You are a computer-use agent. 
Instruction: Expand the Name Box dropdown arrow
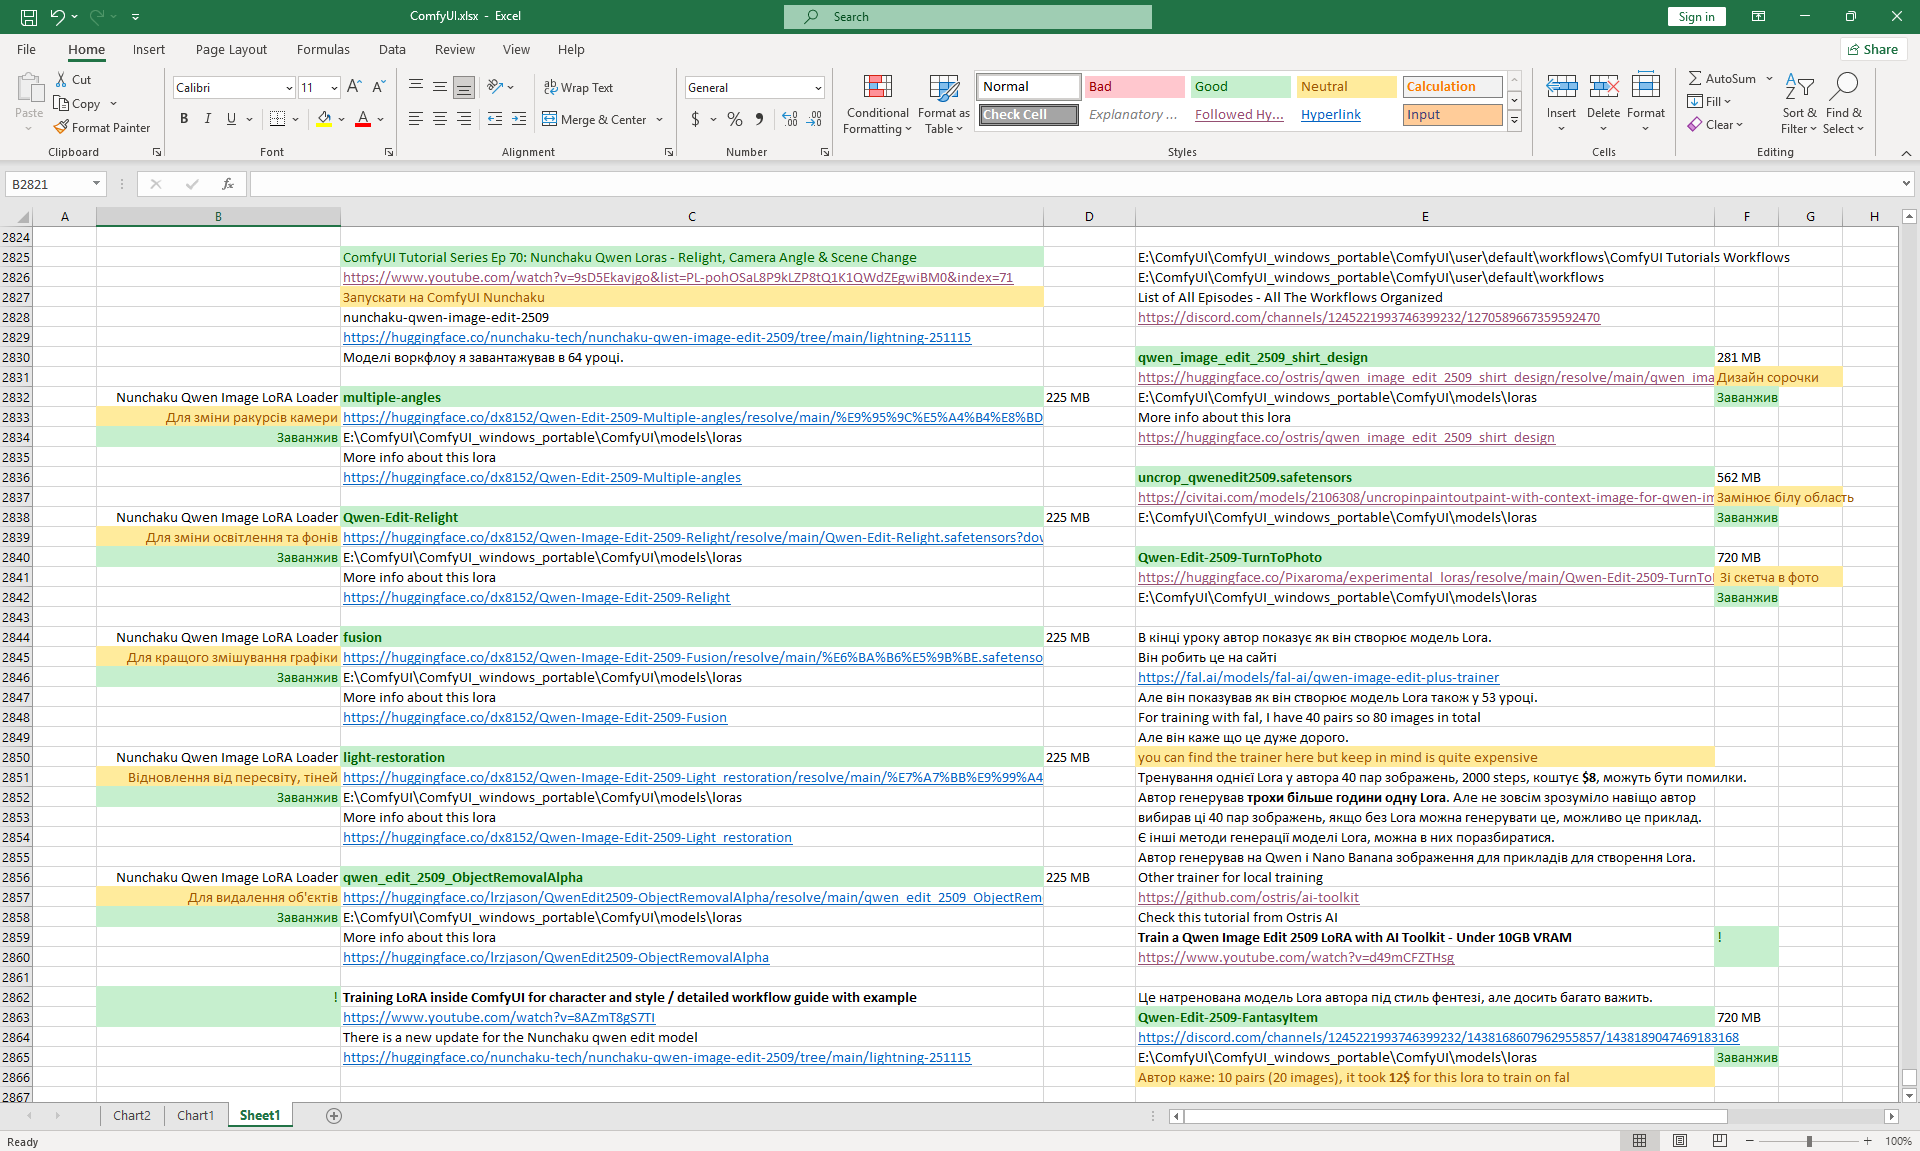96,184
